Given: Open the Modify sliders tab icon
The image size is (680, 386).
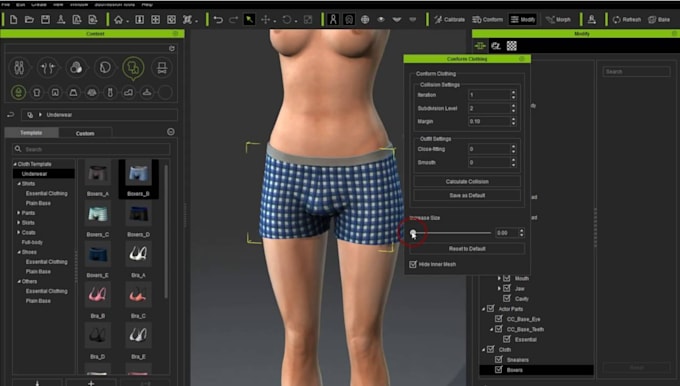Looking at the screenshot, I should pyautogui.click(x=480, y=46).
